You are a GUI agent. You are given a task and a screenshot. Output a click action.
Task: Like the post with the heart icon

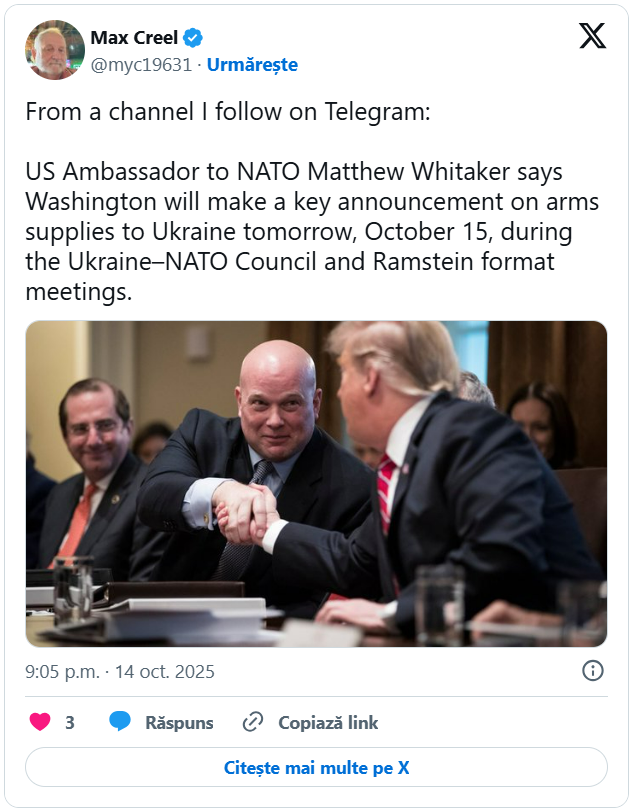[x=40, y=722]
